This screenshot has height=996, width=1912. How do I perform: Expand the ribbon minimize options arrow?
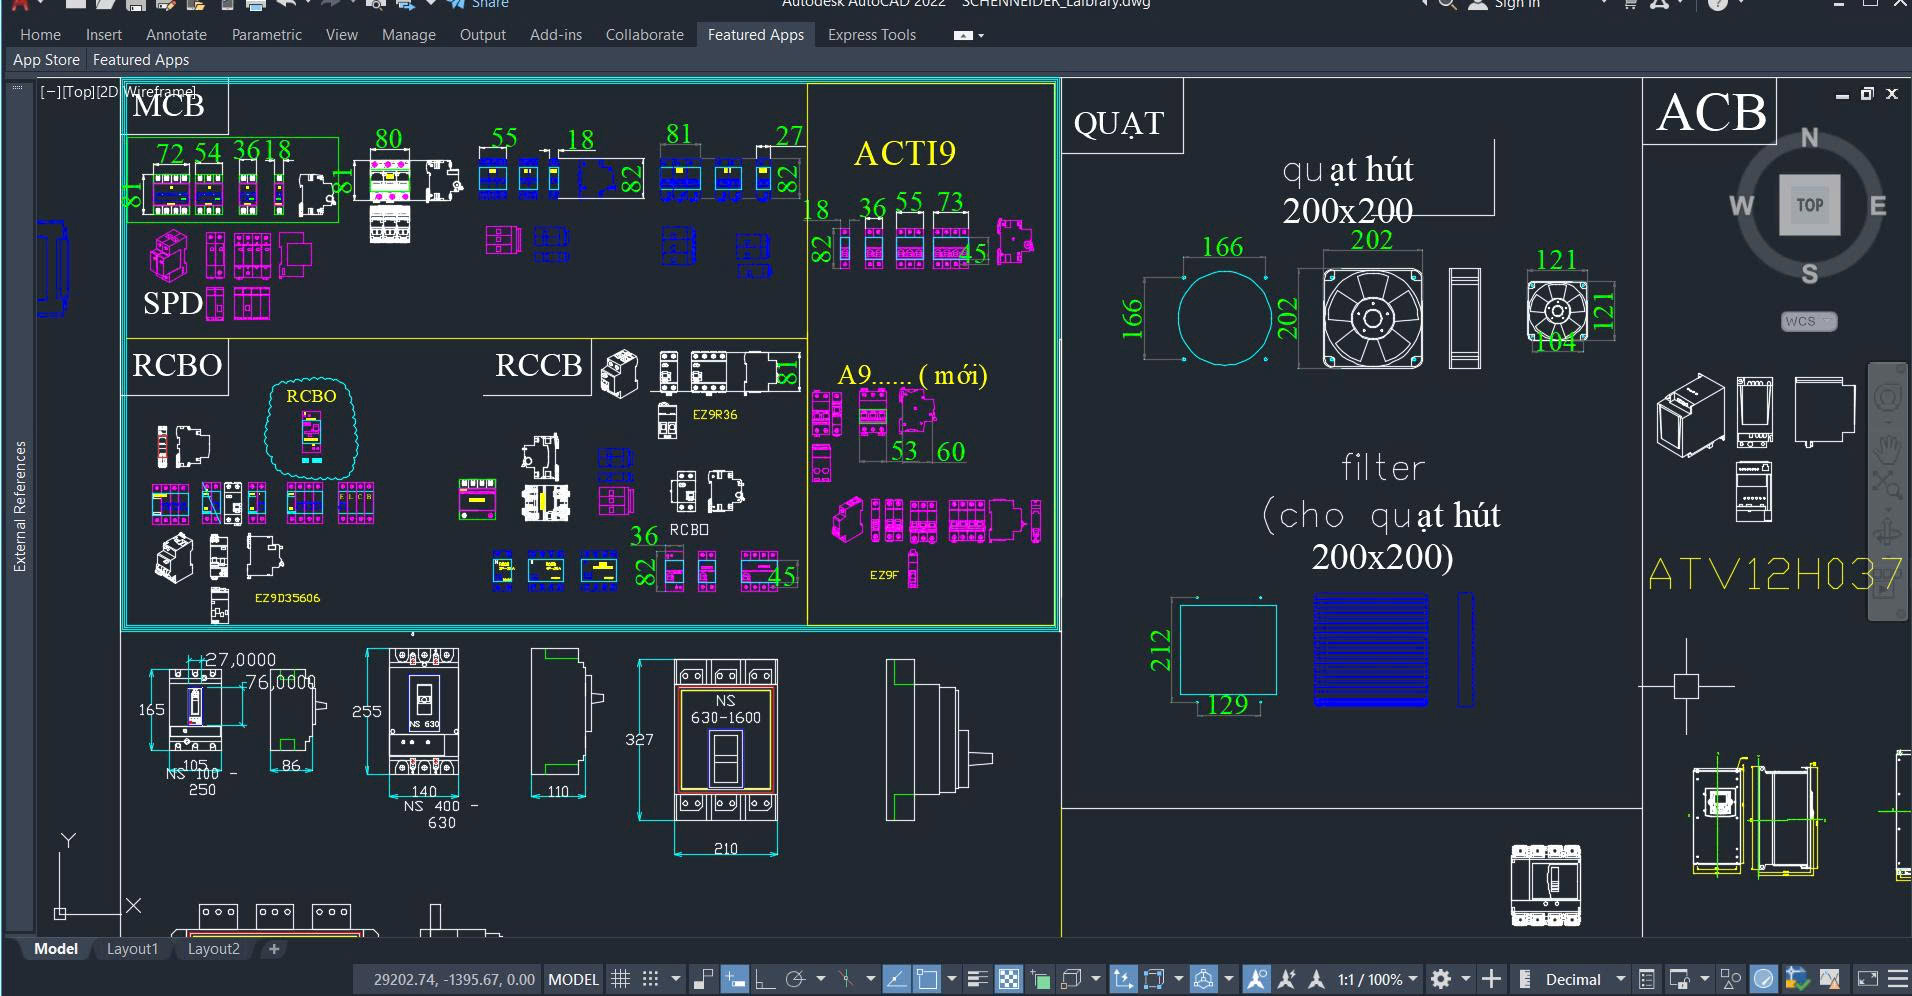(x=981, y=35)
